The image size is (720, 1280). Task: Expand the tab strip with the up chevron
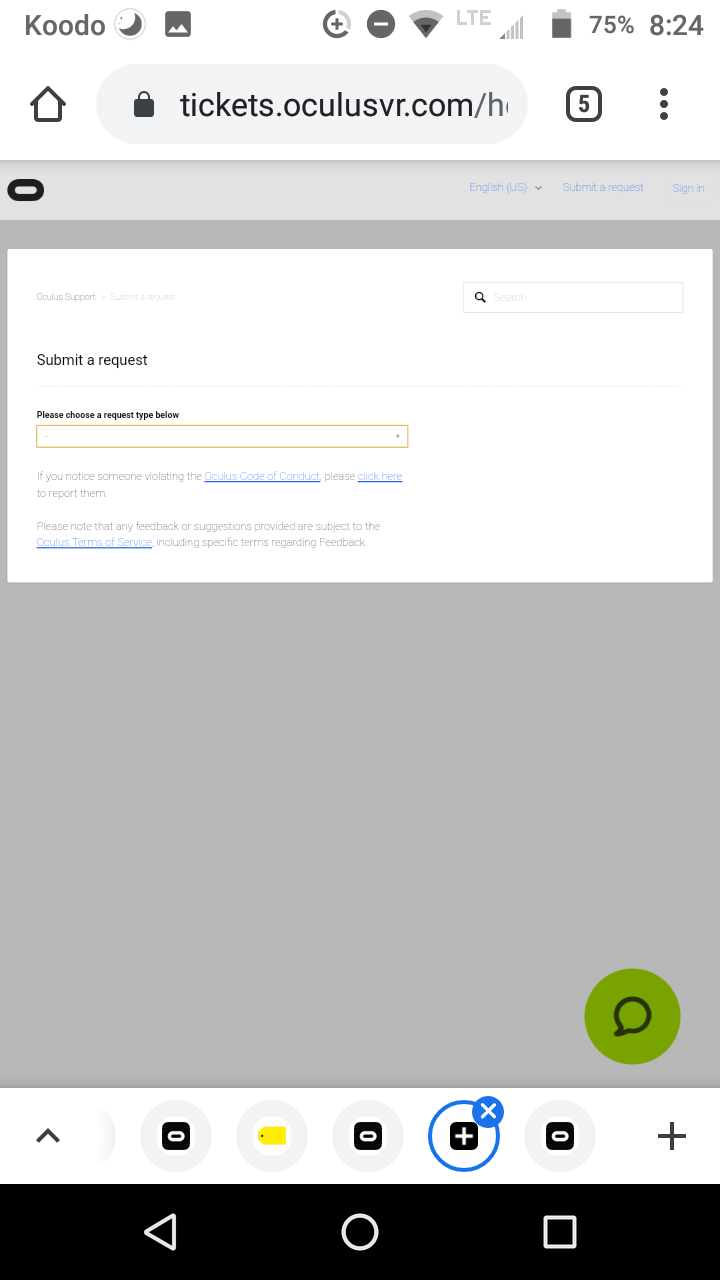click(x=48, y=1136)
